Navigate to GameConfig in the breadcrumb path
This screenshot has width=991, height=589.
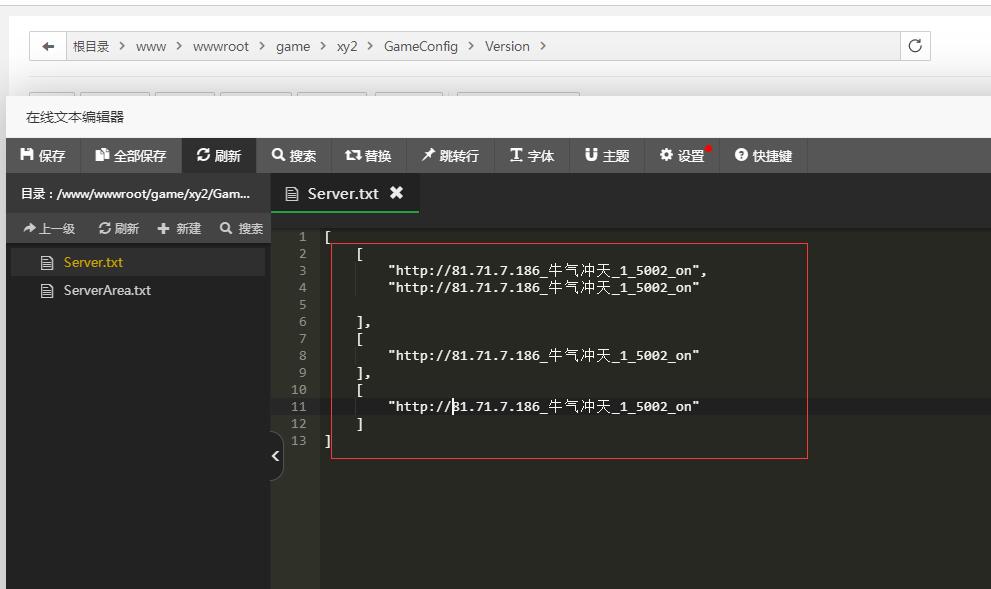420,46
